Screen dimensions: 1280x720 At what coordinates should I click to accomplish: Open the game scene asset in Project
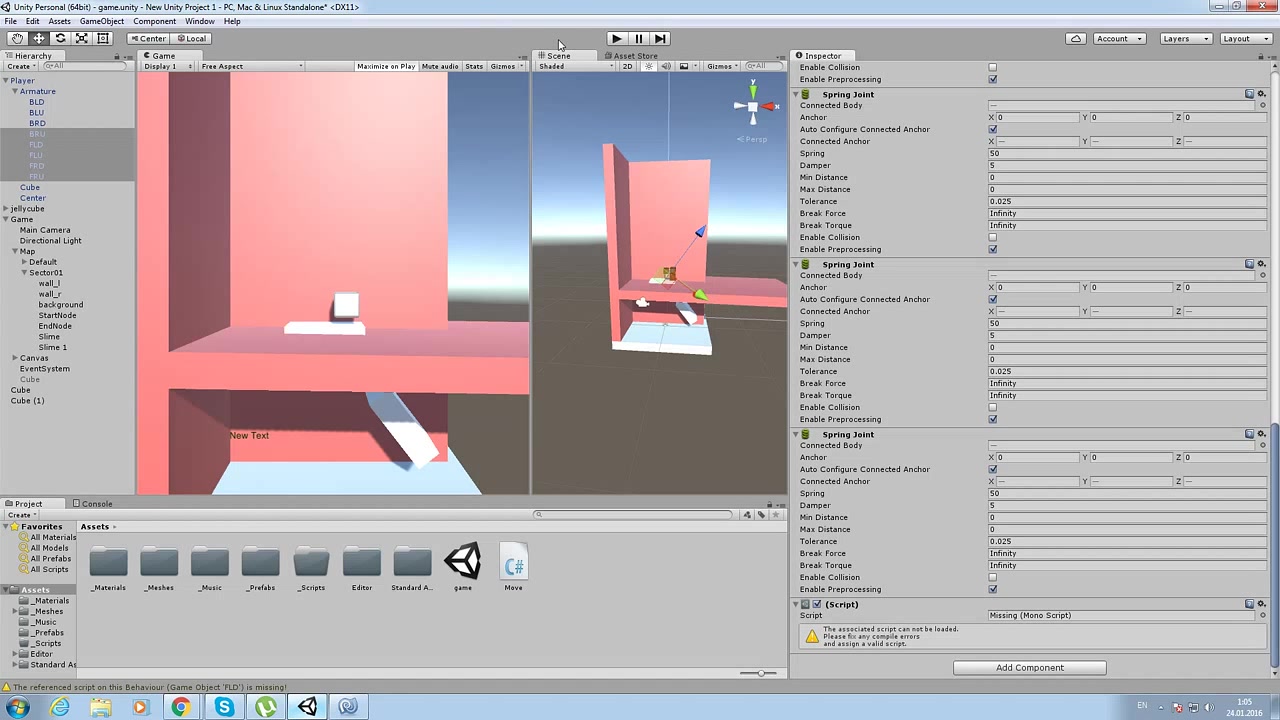point(462,565)
